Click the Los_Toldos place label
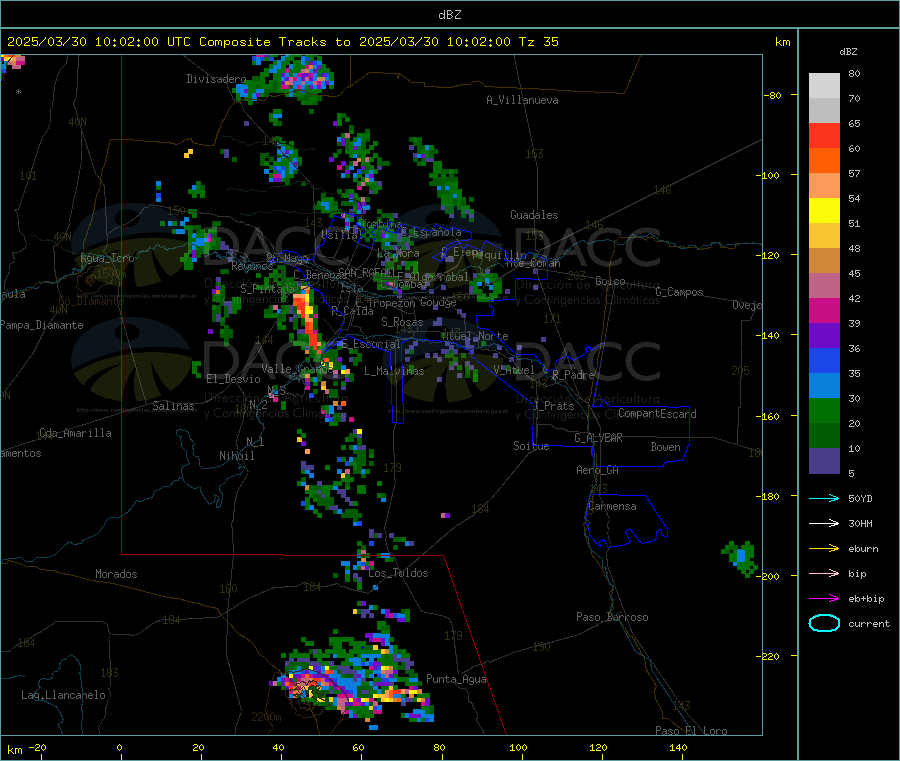 398,573
